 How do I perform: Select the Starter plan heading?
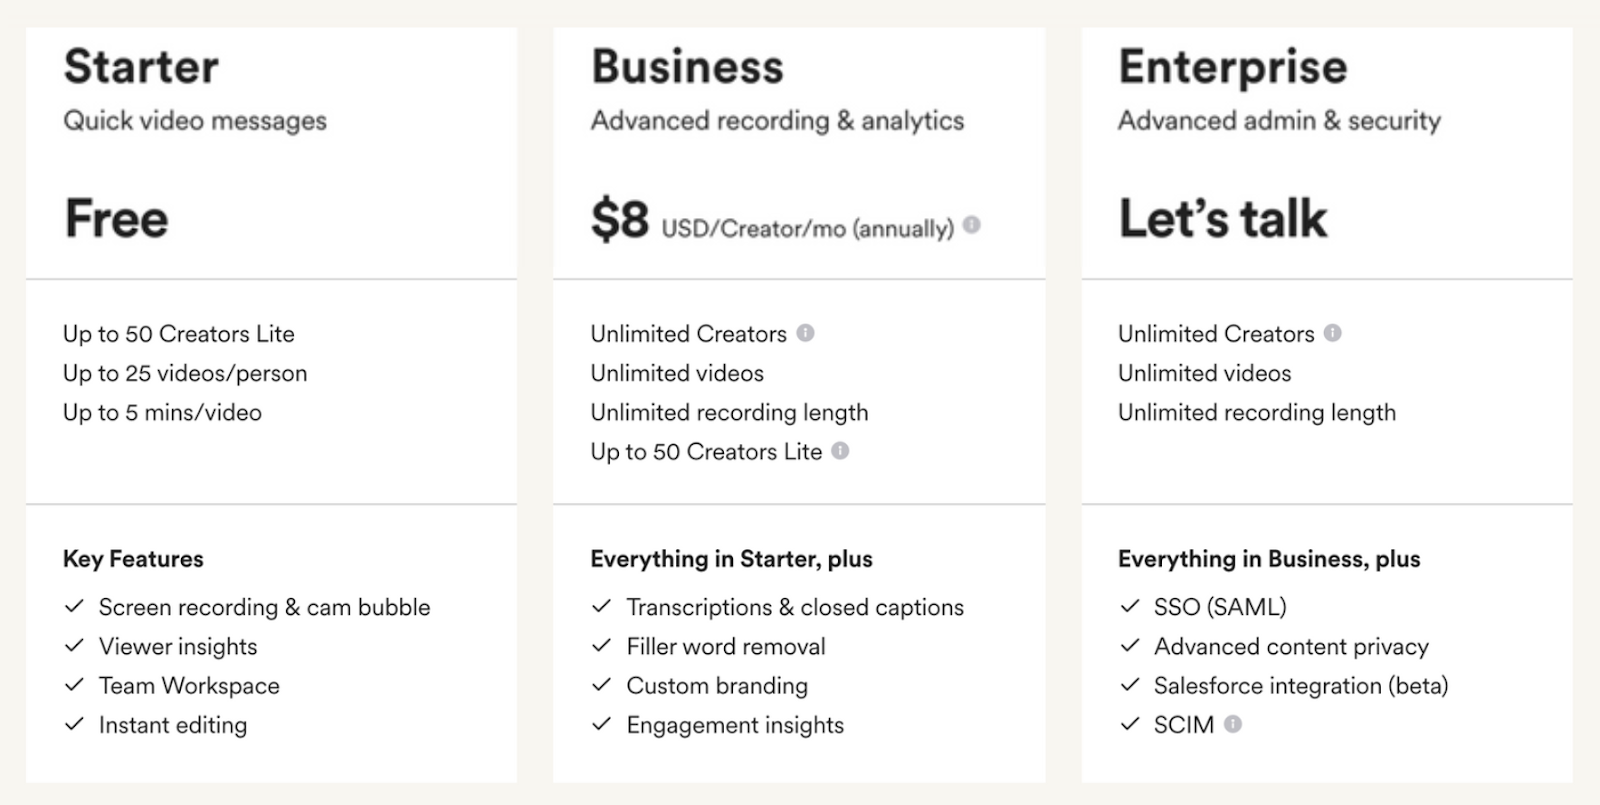tap(141, 67)
